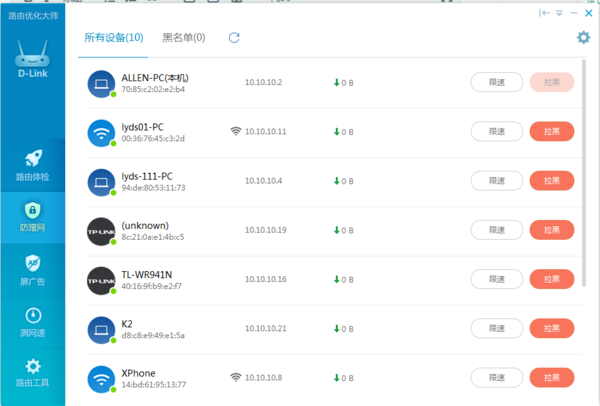
Task: Click IP address 10.10.10.19
Action: 266,230
